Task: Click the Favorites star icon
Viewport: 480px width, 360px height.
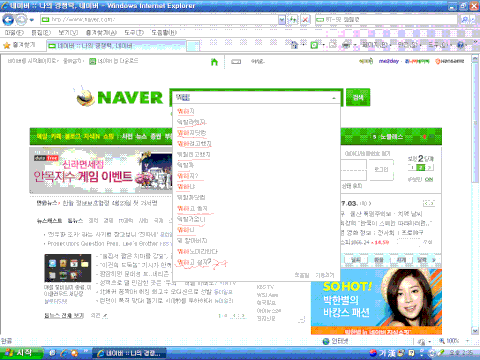Action: point(7,45)
